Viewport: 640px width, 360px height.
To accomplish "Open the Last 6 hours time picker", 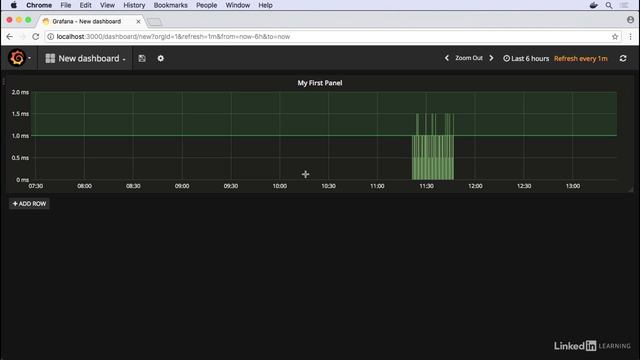I will coord(526,58).
